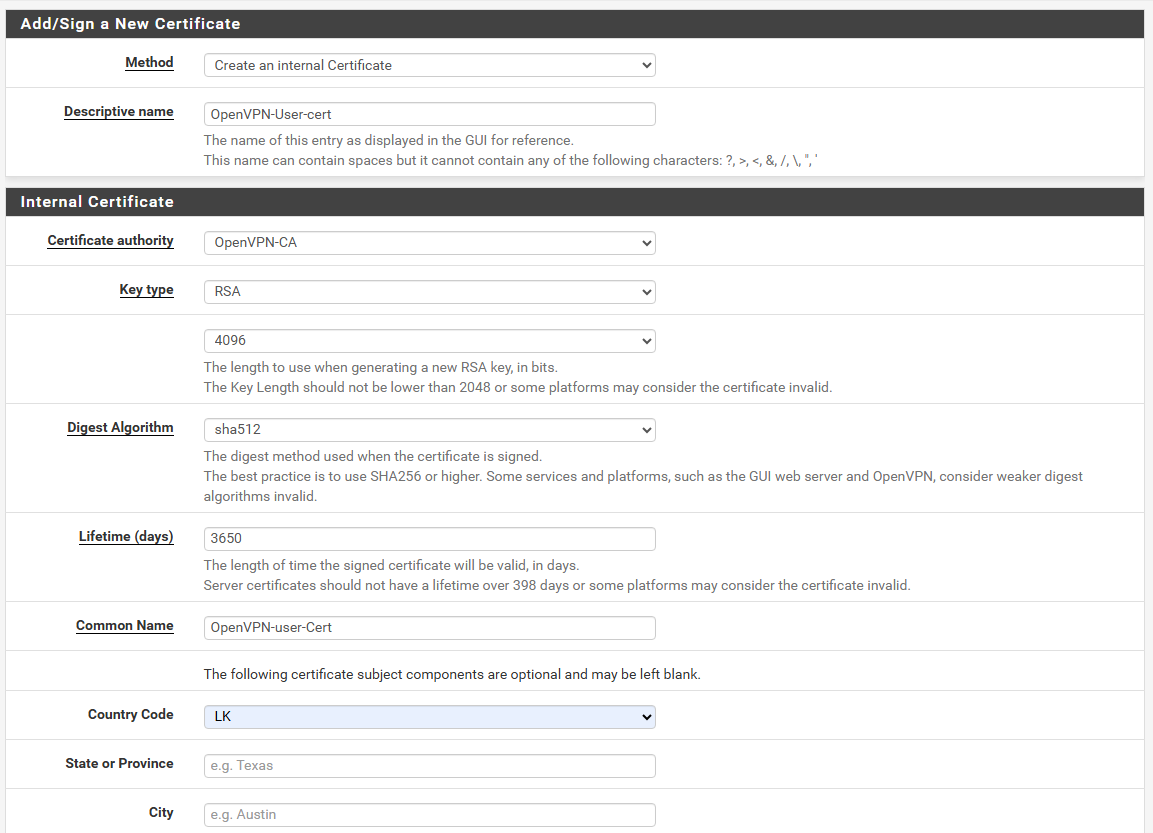1153x833 pixels.
Task: Click 'The digest method used when' help text
Action: (372, 456)
